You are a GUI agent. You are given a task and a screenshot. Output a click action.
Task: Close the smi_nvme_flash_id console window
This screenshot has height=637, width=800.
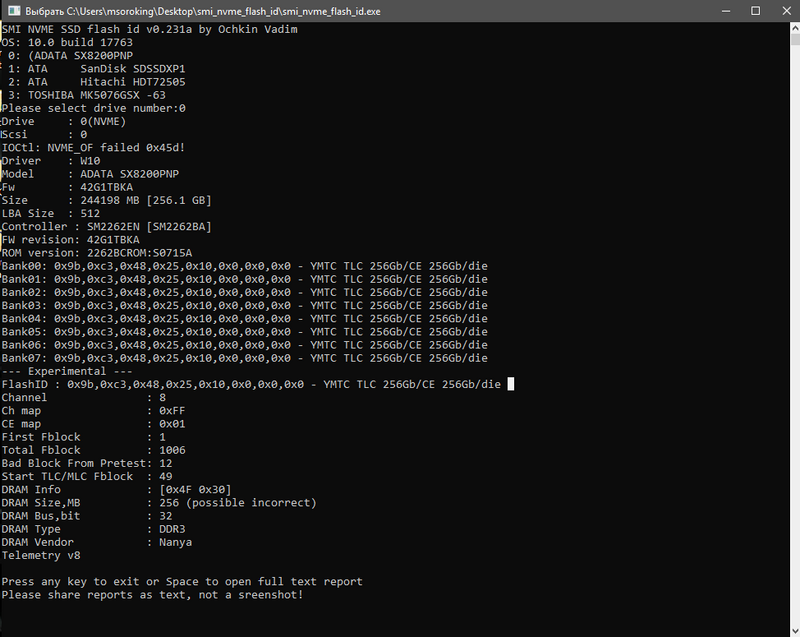tap(786, 11)
